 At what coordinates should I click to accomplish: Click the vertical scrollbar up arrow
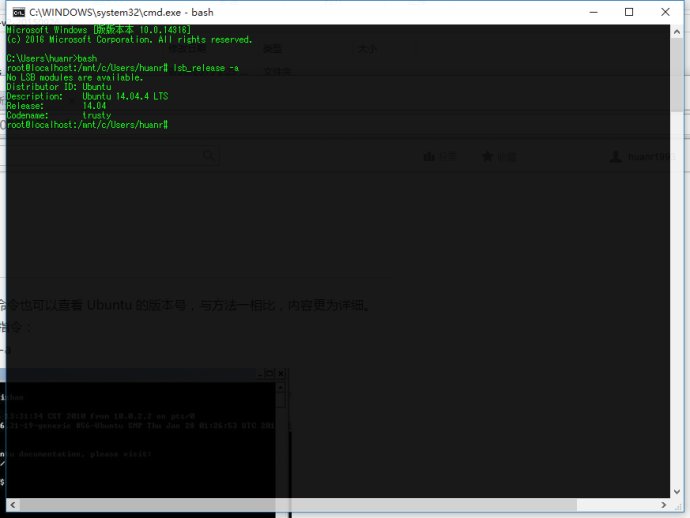(x=677, y=32)
